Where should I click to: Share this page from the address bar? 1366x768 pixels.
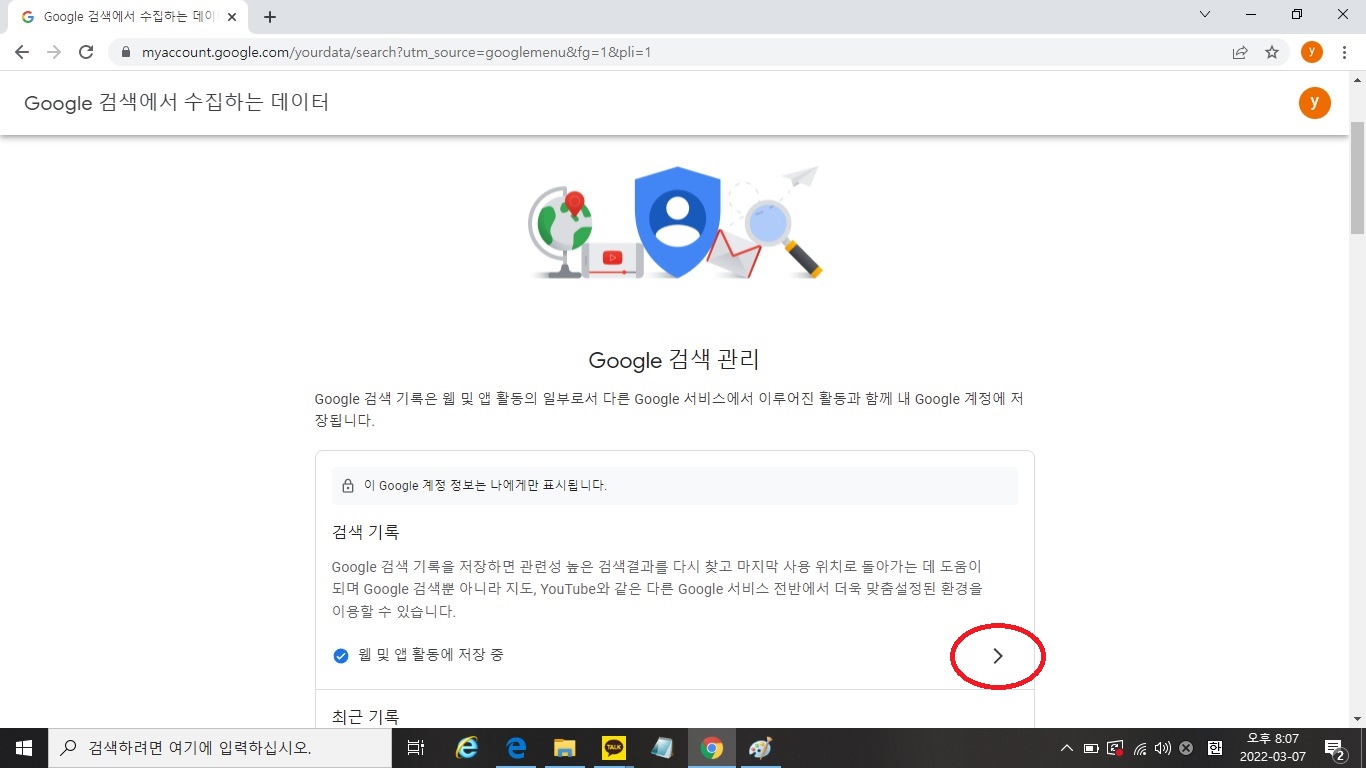tap(1240, 52)
